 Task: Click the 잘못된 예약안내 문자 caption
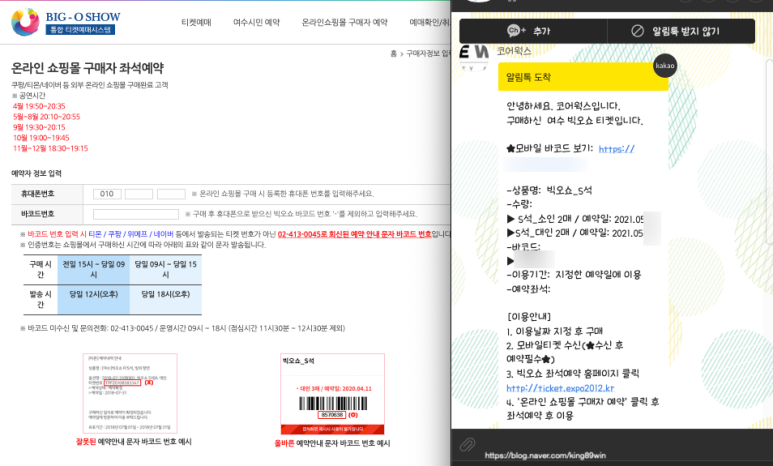point(134,442)
